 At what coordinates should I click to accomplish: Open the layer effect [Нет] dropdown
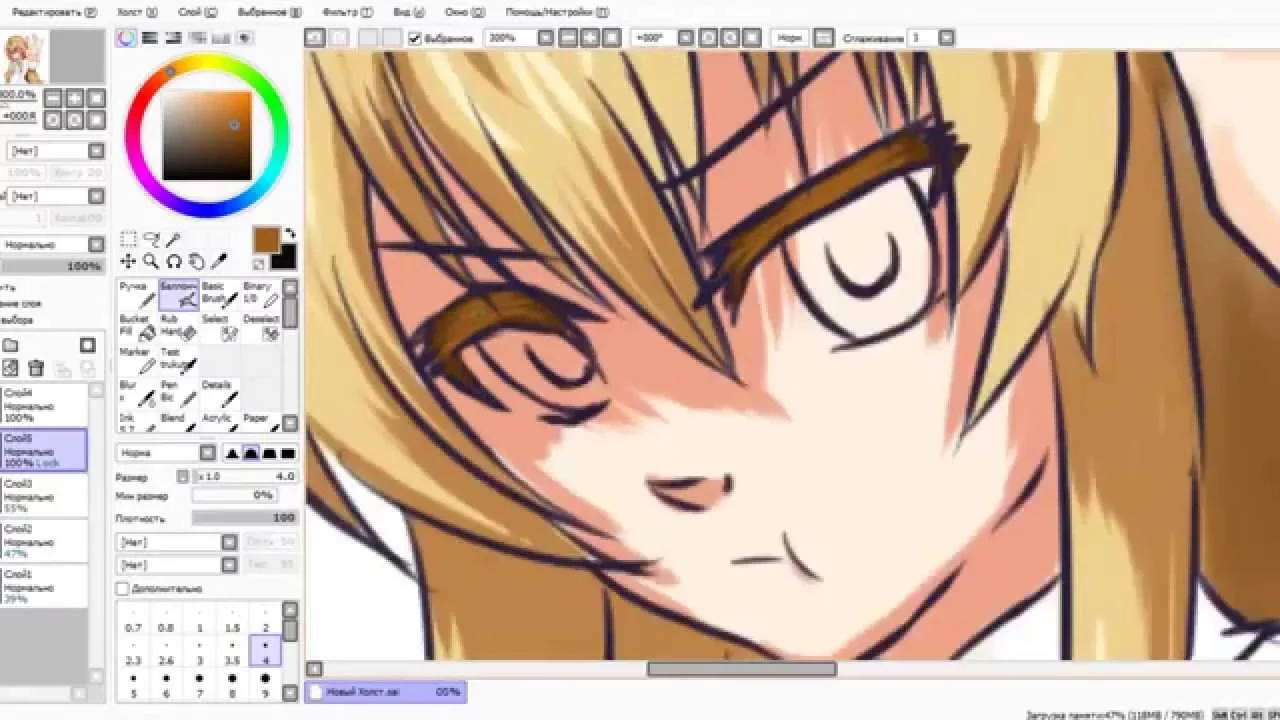tap(96, 196)
